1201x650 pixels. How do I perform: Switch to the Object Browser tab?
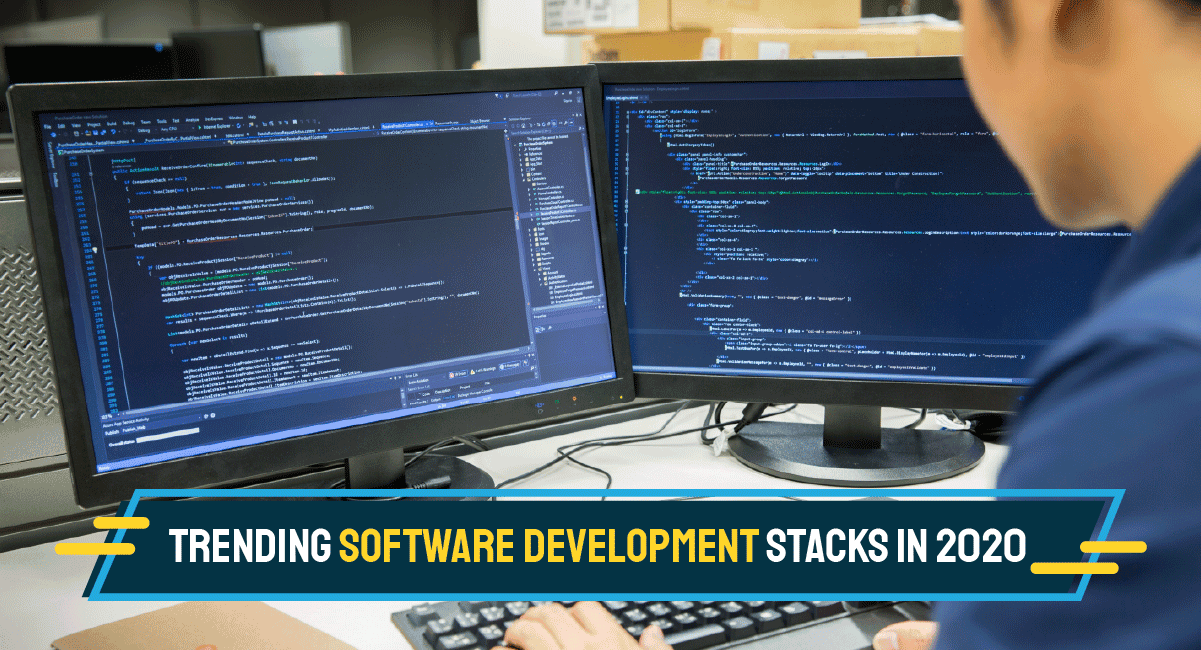[x=480, y=120]
